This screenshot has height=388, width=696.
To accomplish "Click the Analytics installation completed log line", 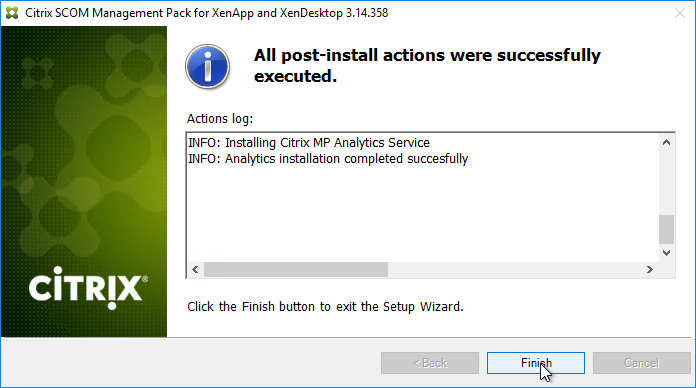I will [328, 159].
